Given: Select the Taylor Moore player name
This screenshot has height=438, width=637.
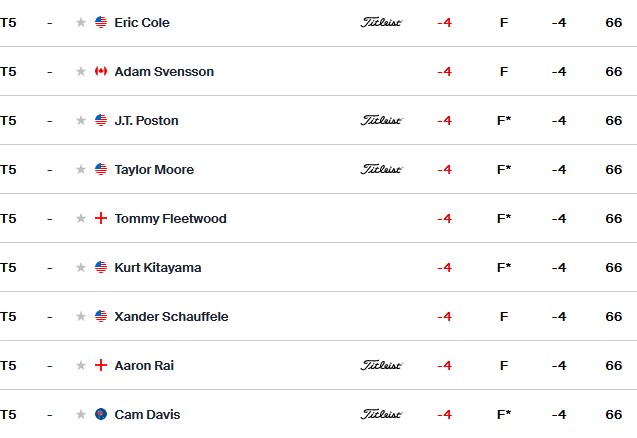Looking at the screenshot, I should click(x=154, y=169).
